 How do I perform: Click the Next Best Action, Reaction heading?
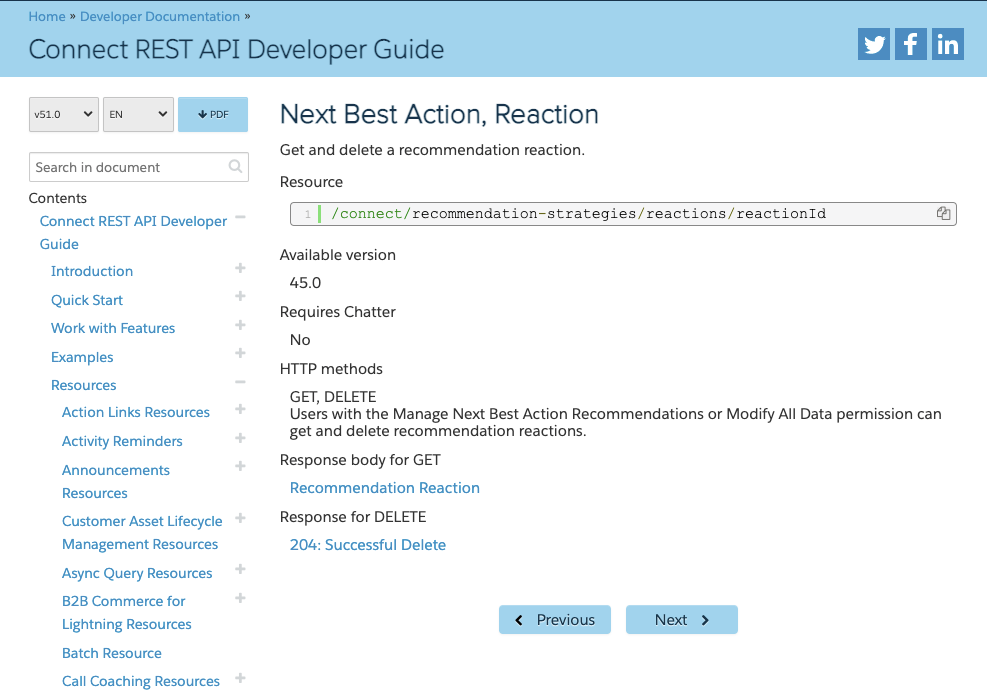point(439,115)
